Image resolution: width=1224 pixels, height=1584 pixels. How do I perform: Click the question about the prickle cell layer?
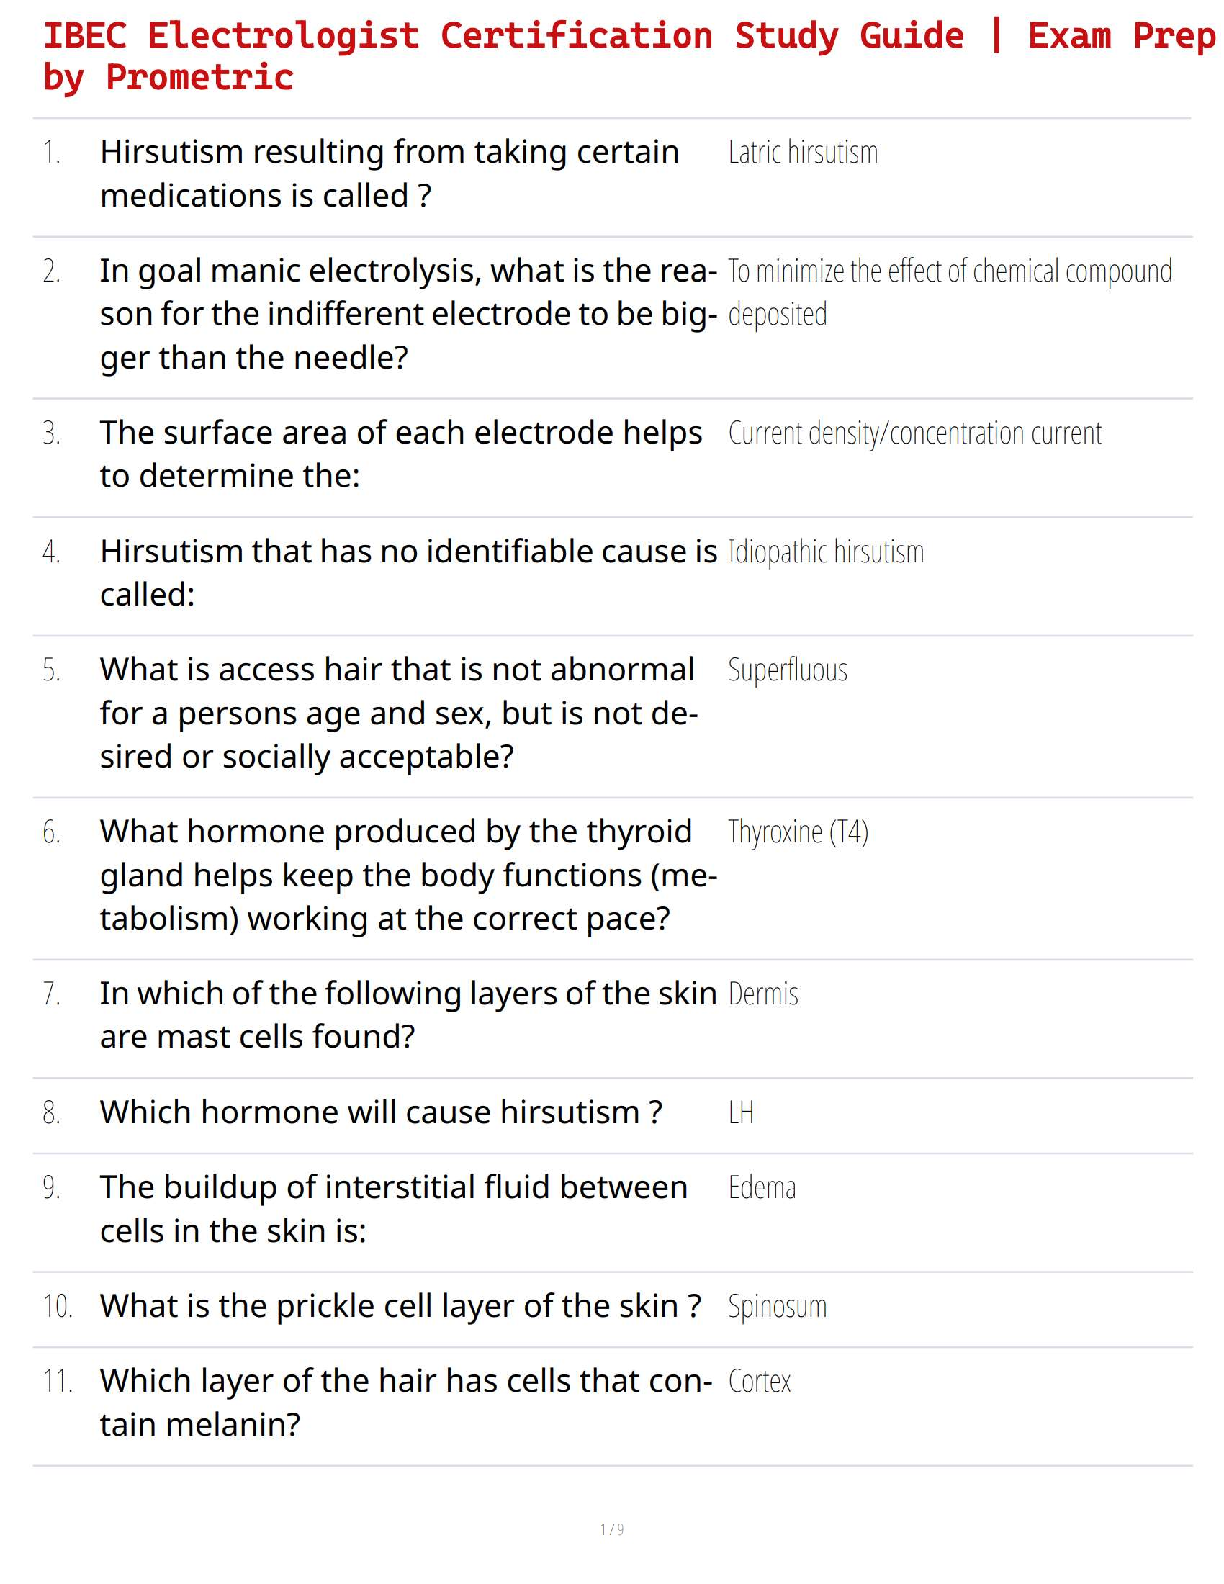tap(400, 1306)
